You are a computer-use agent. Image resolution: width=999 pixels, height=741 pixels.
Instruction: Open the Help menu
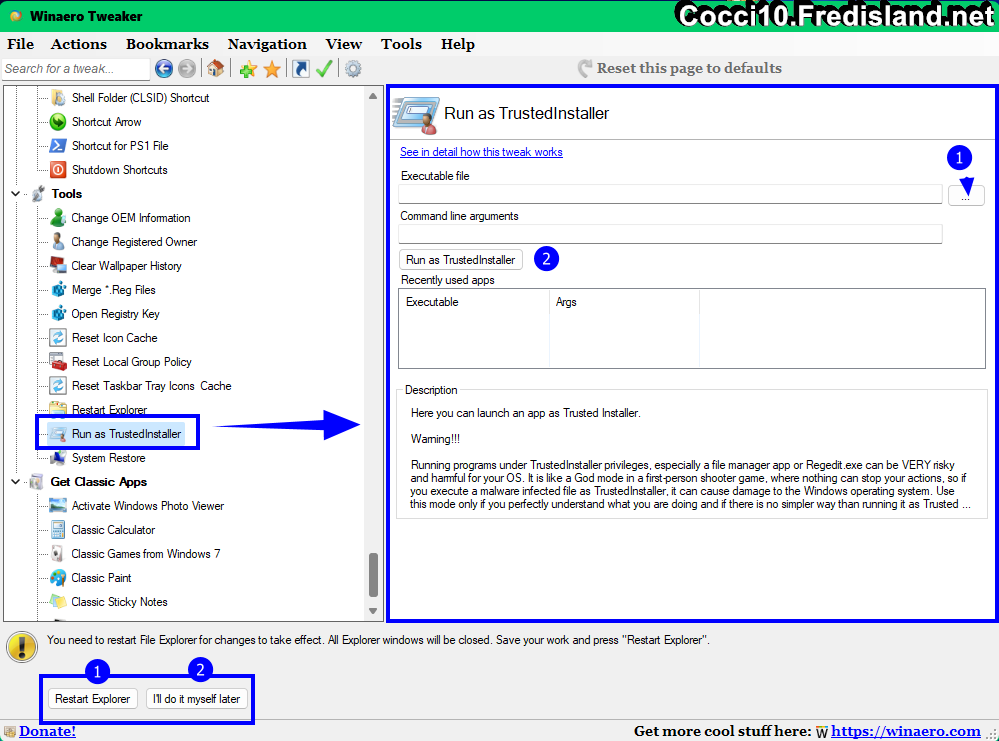coord(457,44)
